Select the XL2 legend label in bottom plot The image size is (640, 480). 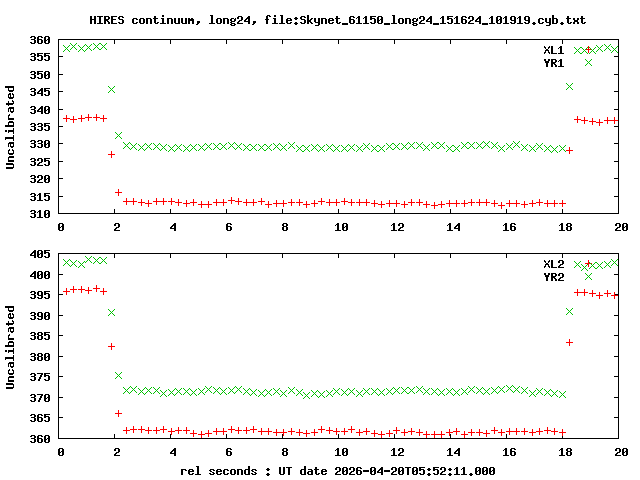pos(553,264)
